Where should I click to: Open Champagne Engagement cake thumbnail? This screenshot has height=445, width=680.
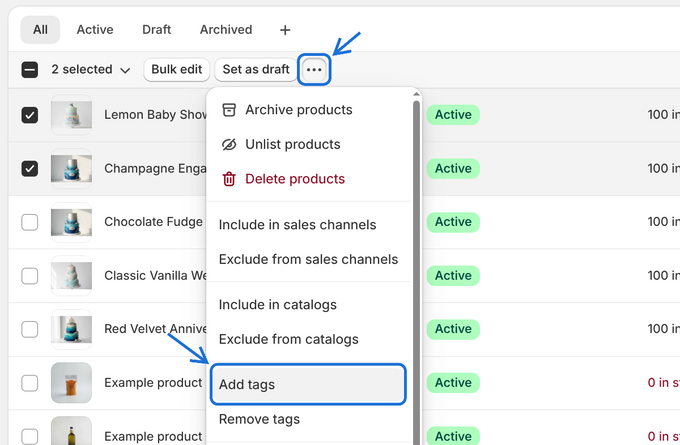point(71,168)
